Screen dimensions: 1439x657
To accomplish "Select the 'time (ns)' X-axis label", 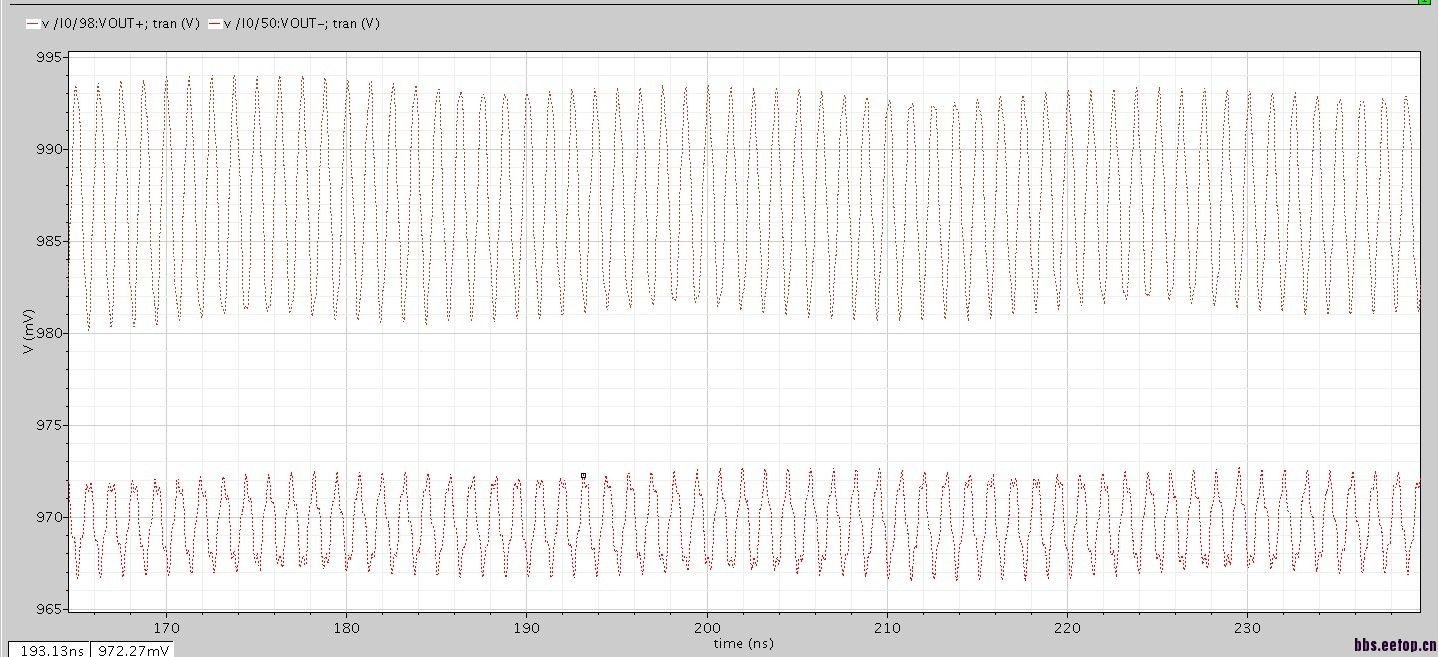I will tap(743, 644).
